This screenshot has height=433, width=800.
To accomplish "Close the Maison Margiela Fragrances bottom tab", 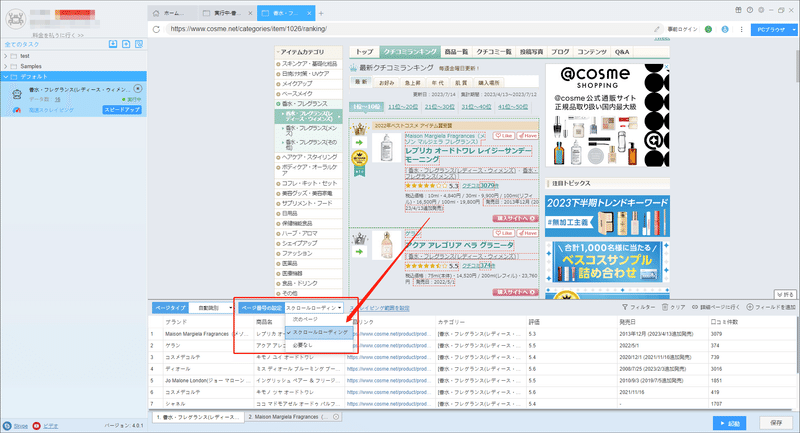I will (x=336, y=417).
